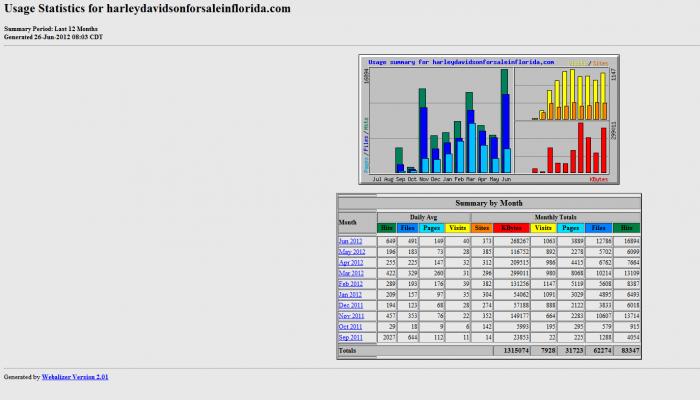Click the 'Daily Avg' group header
The width and height of the screenshot is (700, 400).
tap(423, 217)
